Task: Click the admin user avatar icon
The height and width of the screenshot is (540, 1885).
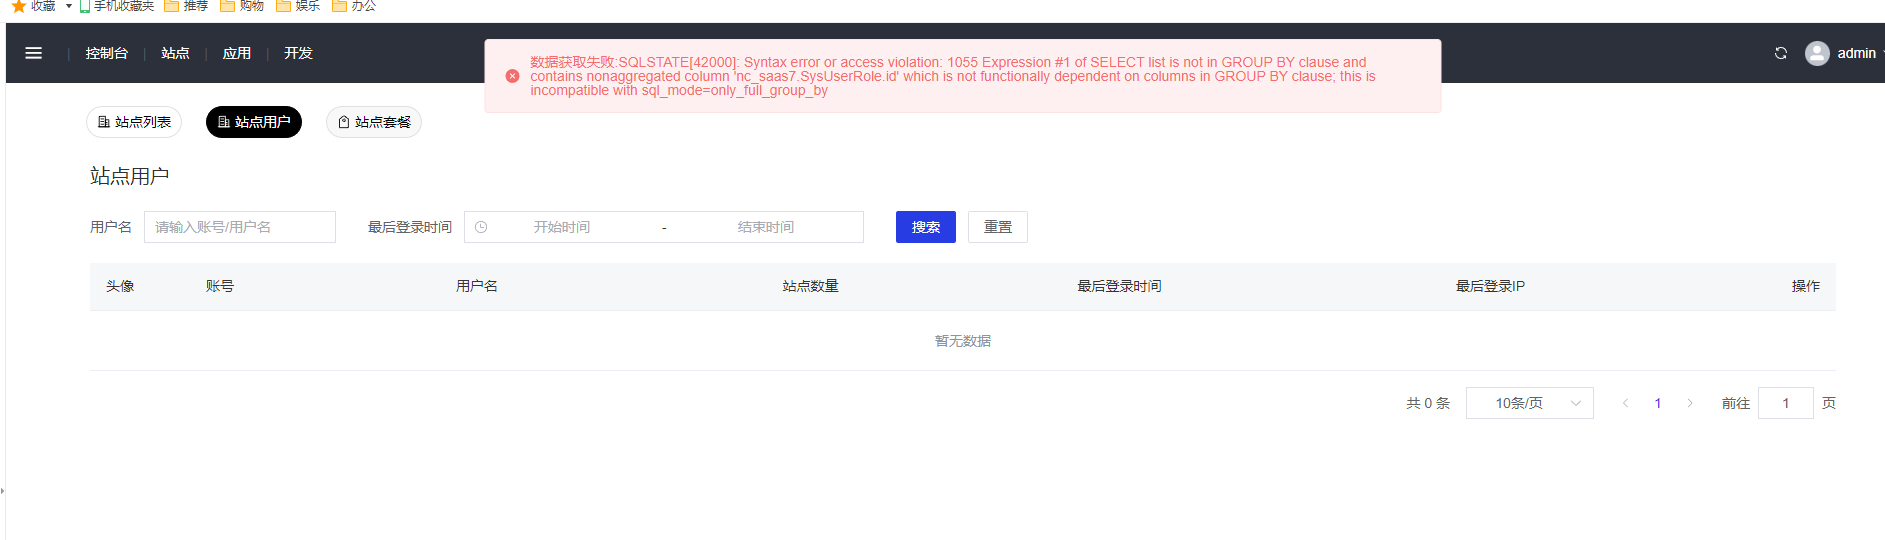Action: (1817, 53)
